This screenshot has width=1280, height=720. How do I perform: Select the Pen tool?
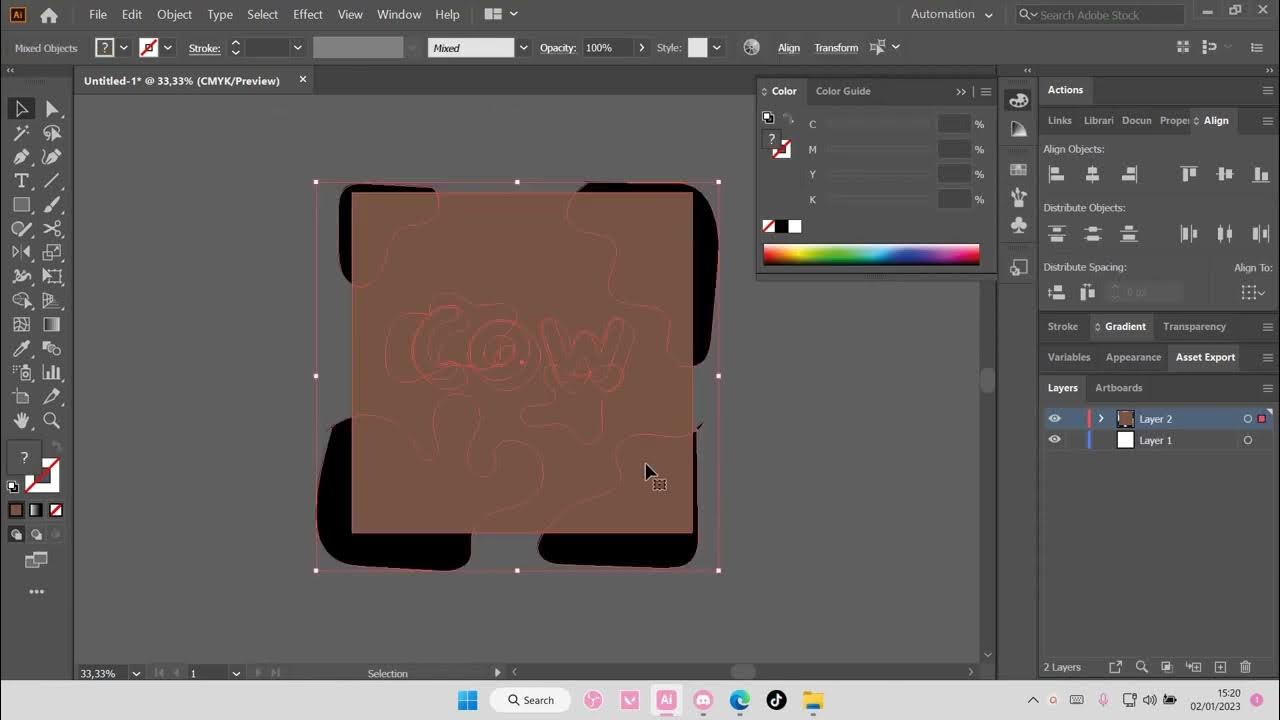point(21,157)
